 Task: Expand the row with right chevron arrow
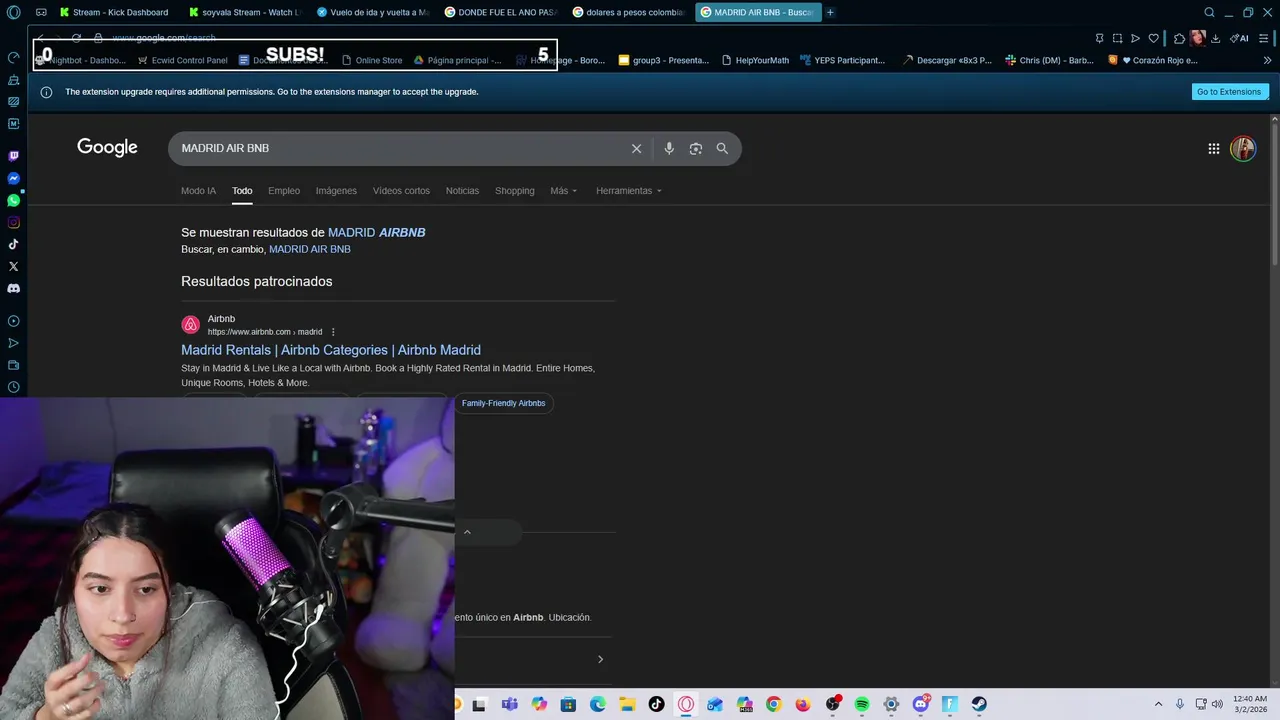(600, 659)
